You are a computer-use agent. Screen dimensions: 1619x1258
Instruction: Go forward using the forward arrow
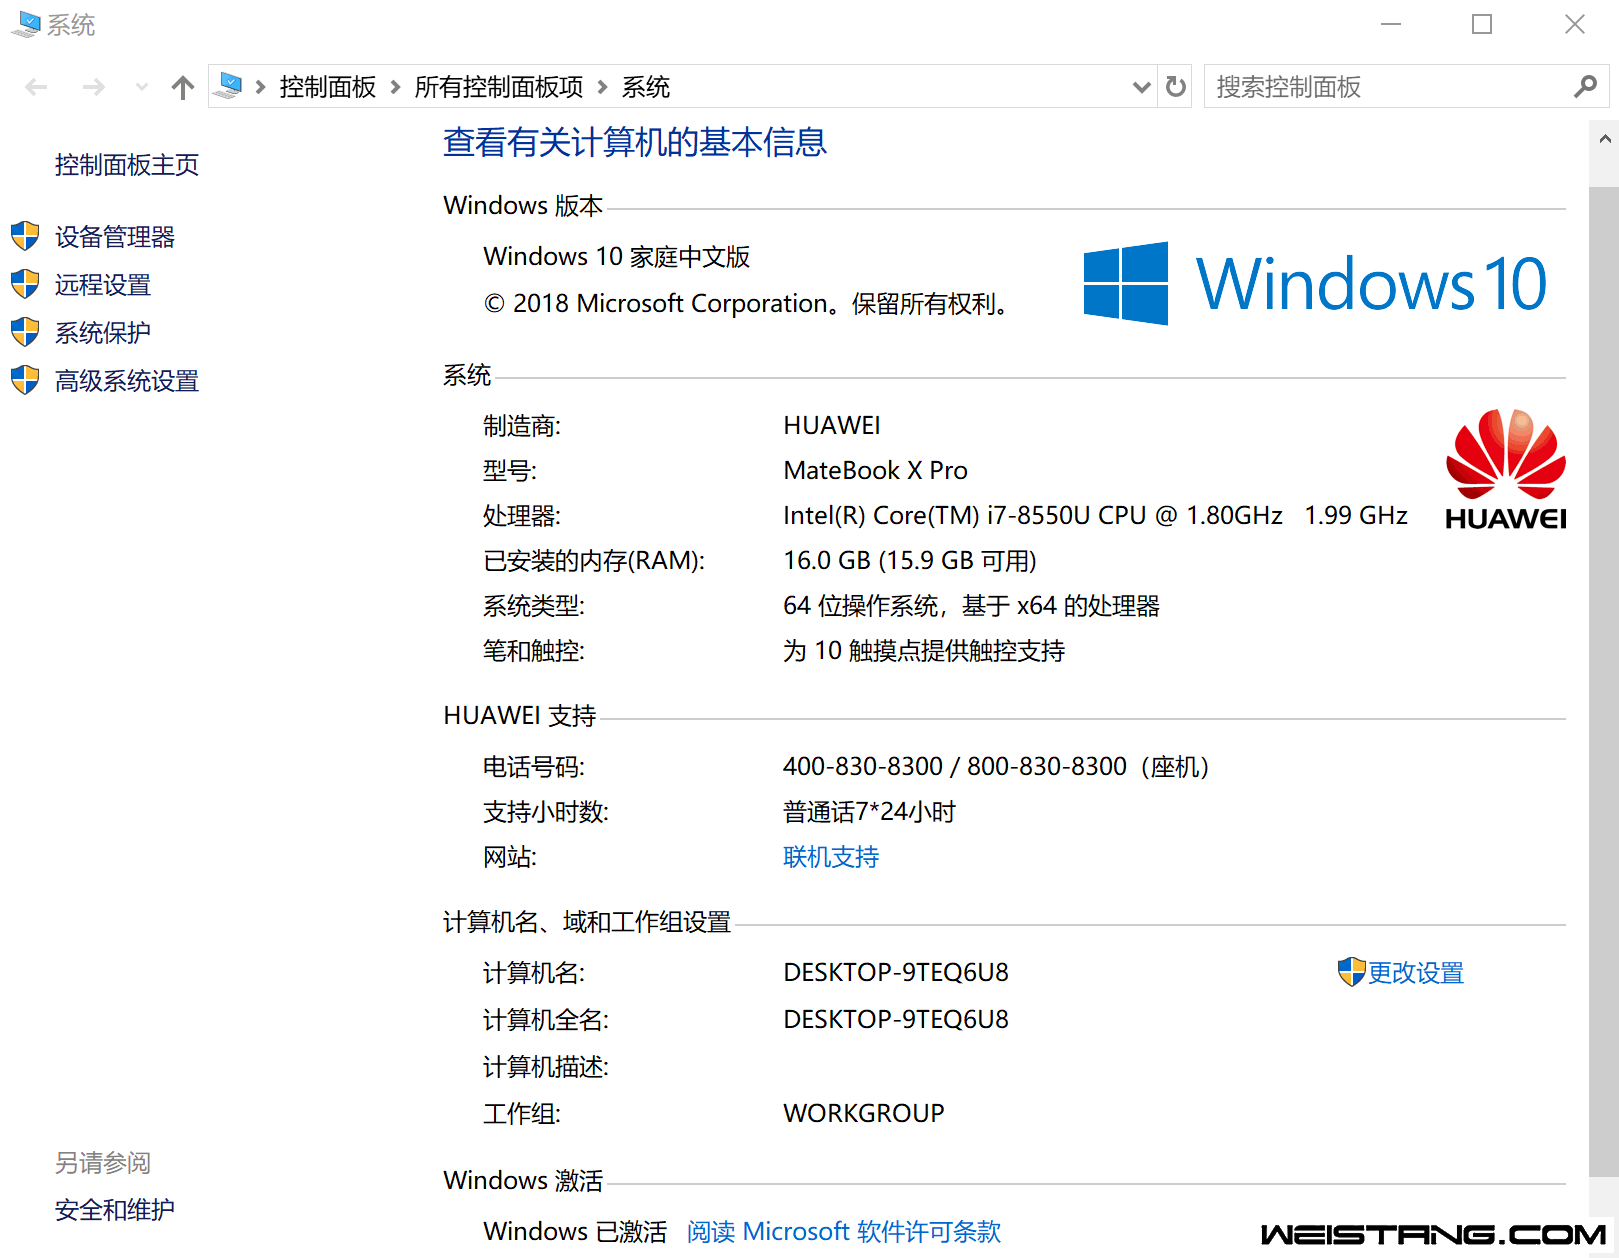click(x=94, y=87)
